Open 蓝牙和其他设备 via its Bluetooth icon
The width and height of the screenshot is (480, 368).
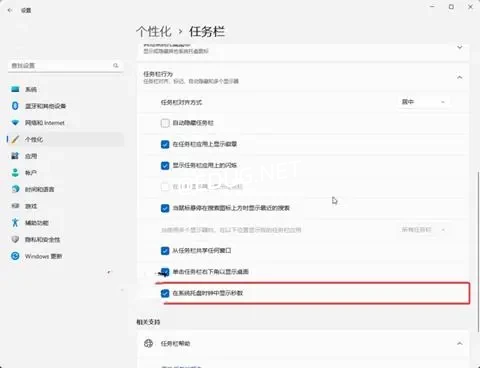click(x=15, y=106)
